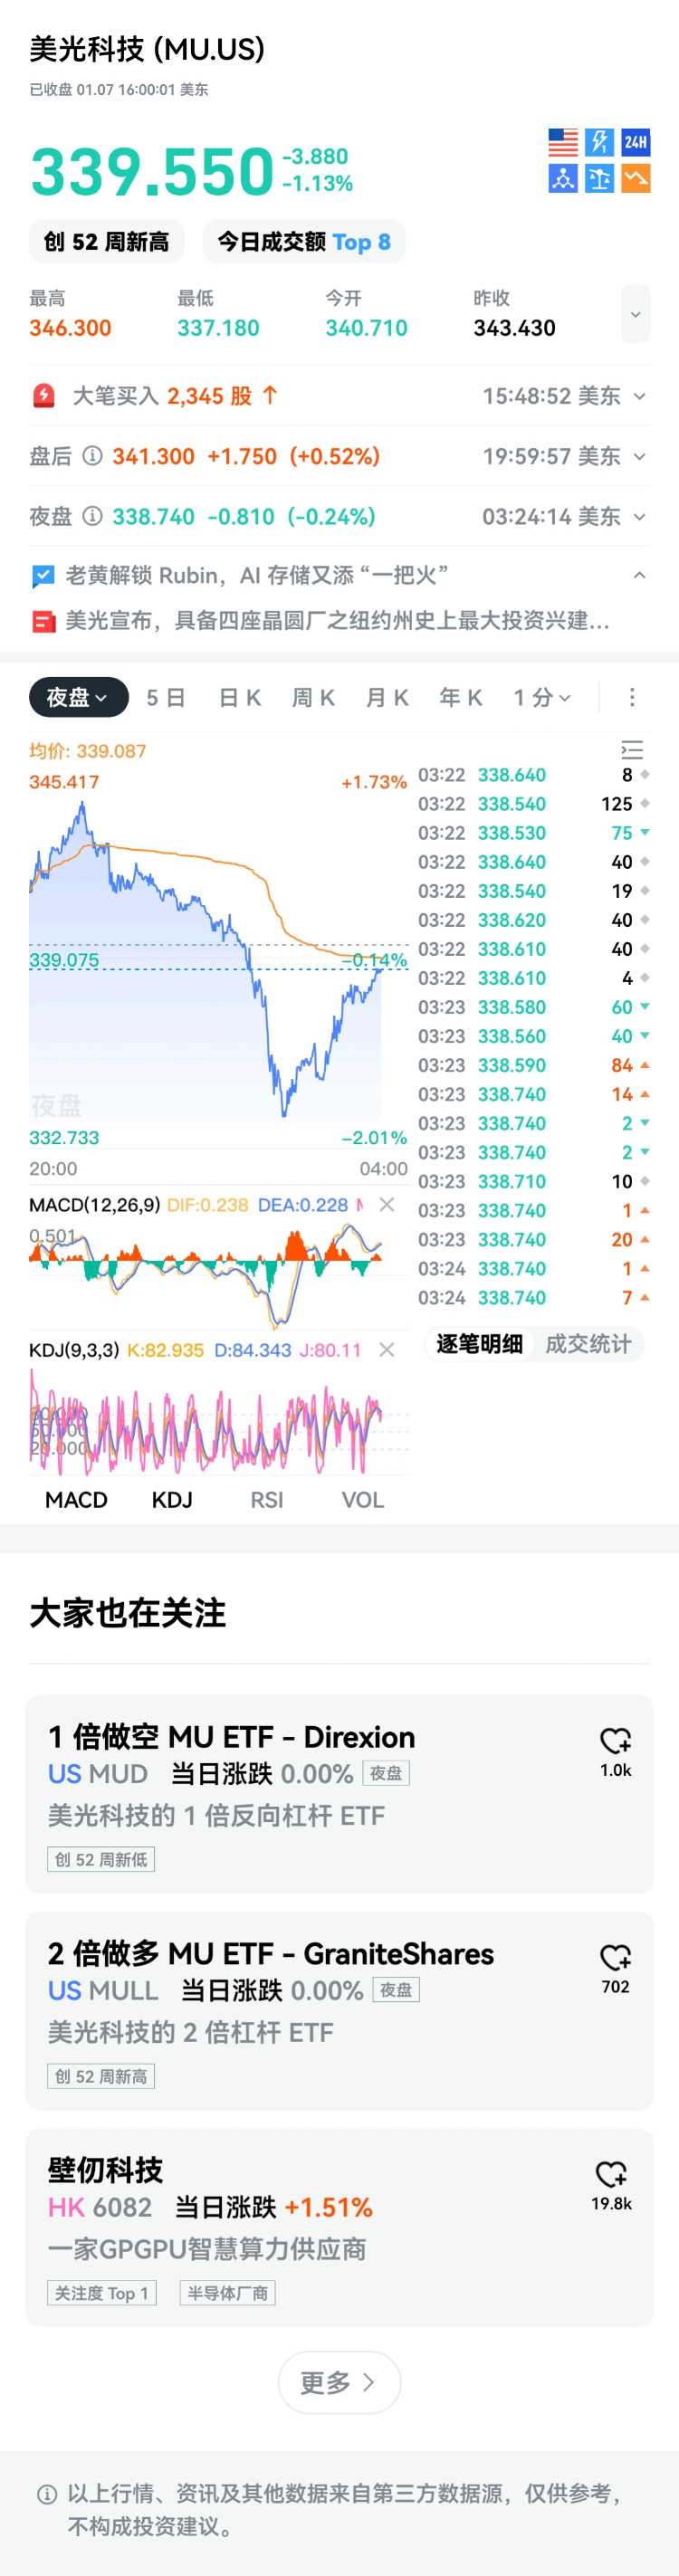The image size is (679, 2576).
Task: Open the 壁仞科技 stock card
Action: 339,2227
